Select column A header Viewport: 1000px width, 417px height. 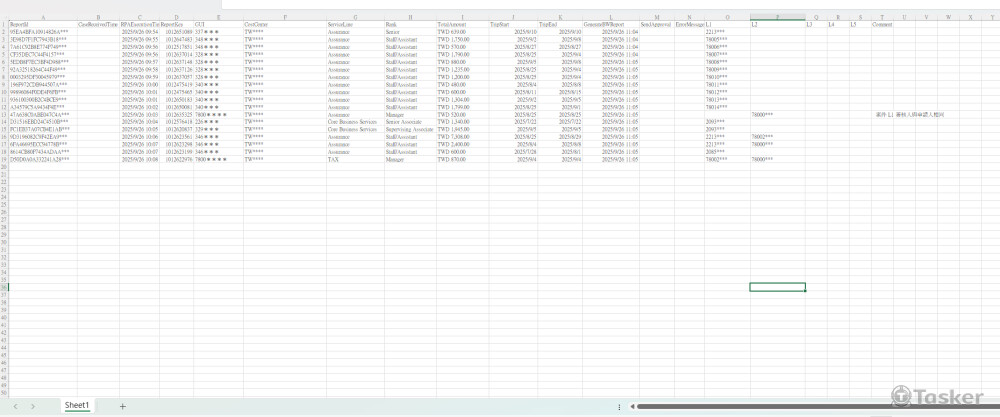pos(42,17)
